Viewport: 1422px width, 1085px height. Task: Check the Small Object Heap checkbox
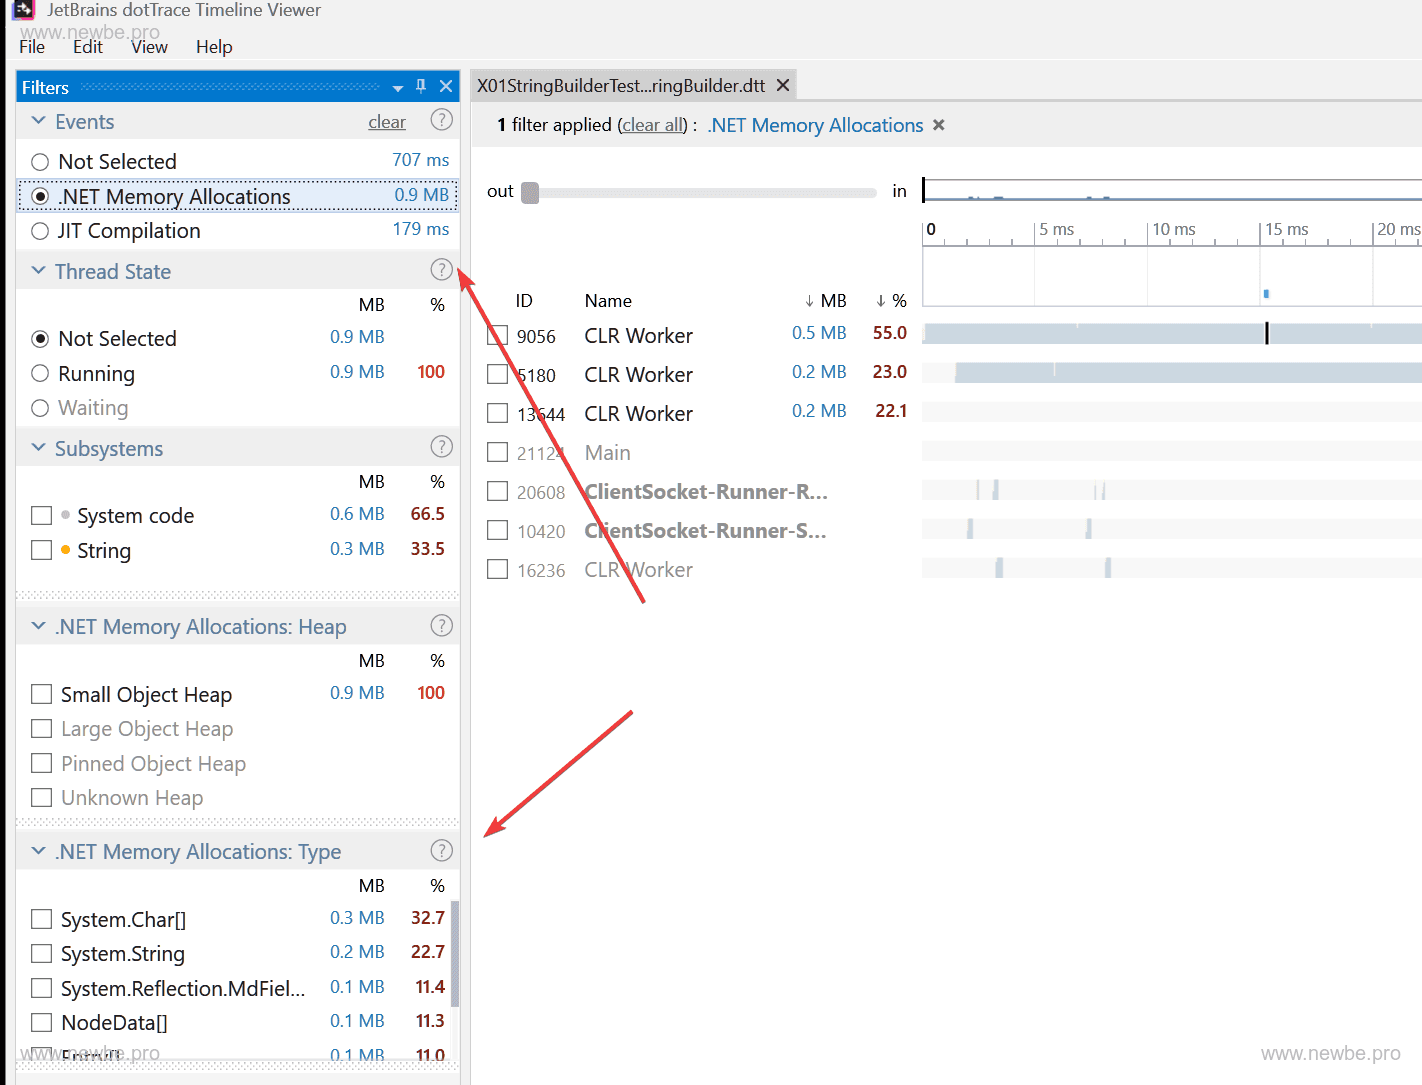pos(41,694)
